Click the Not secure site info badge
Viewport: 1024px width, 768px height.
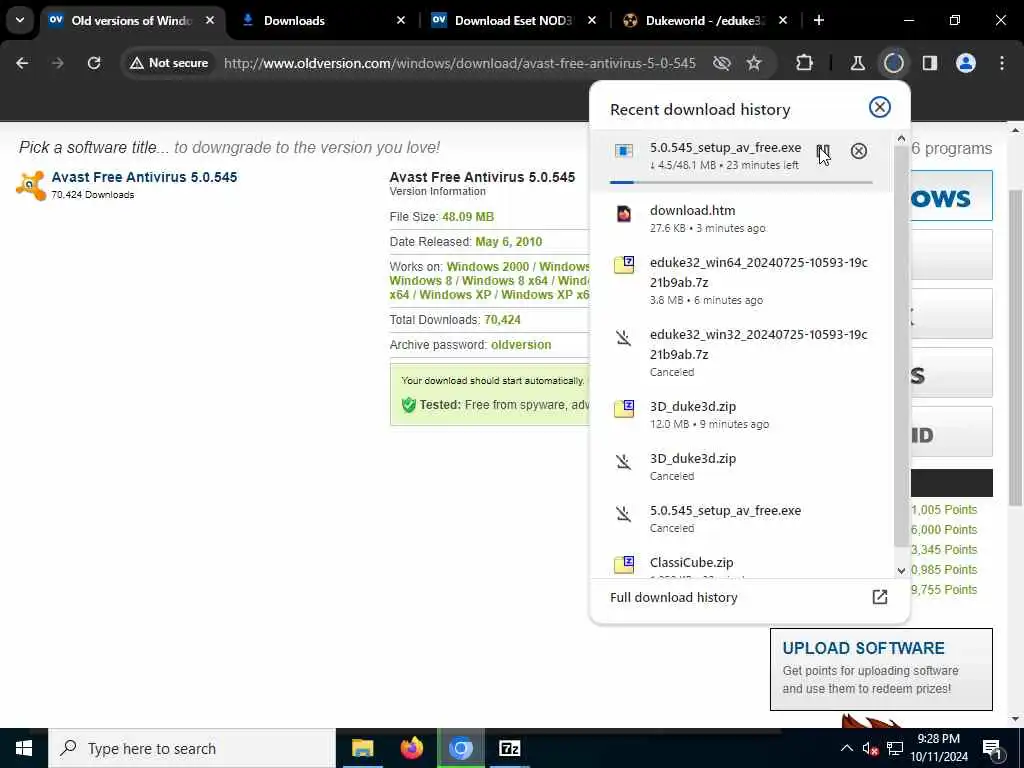click(x=168, y=63)
